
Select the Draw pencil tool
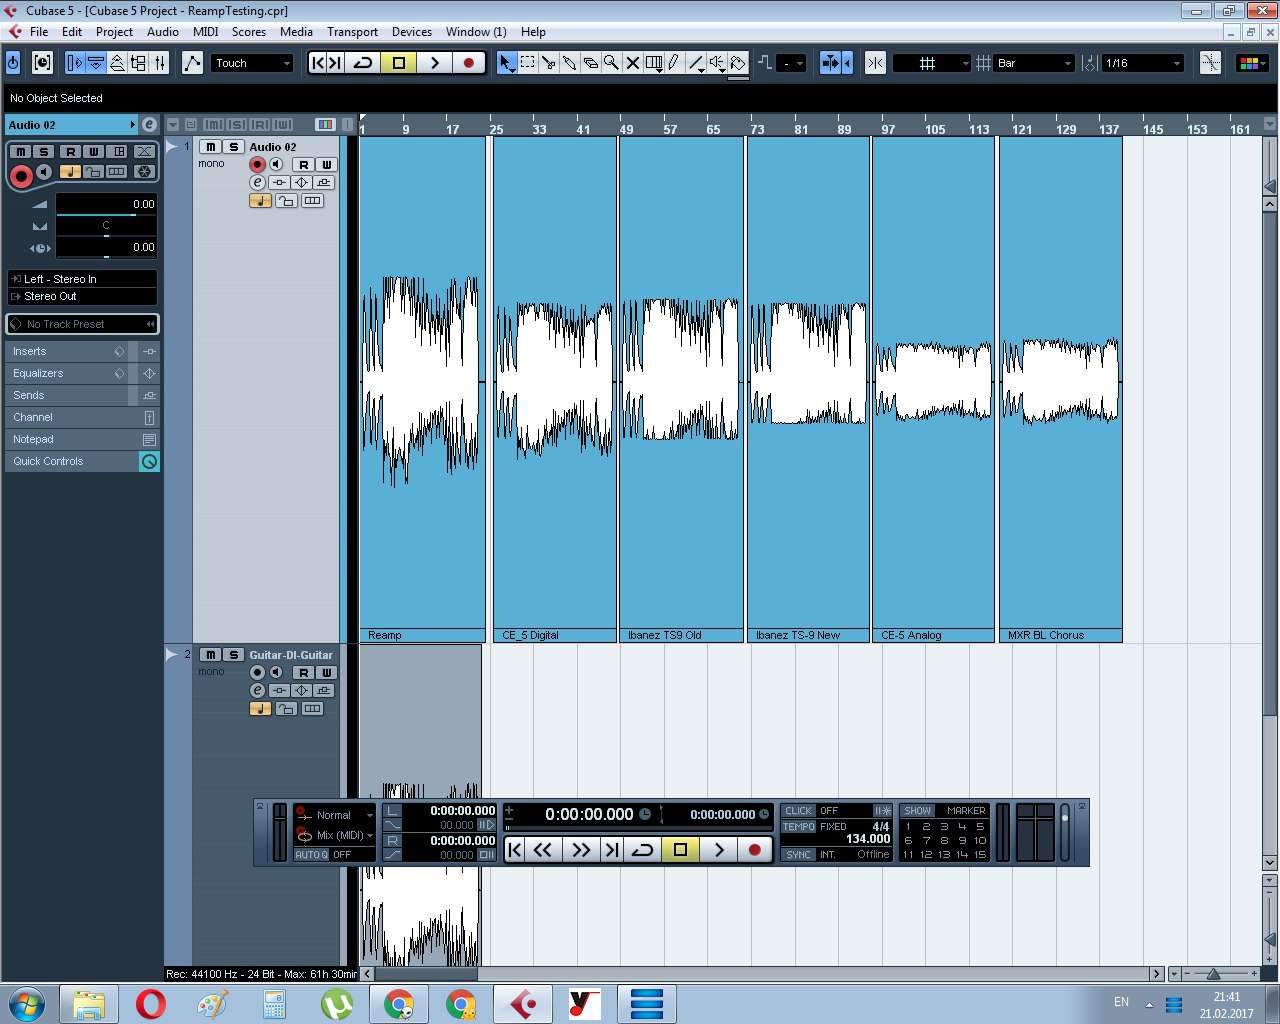[674, 63]
